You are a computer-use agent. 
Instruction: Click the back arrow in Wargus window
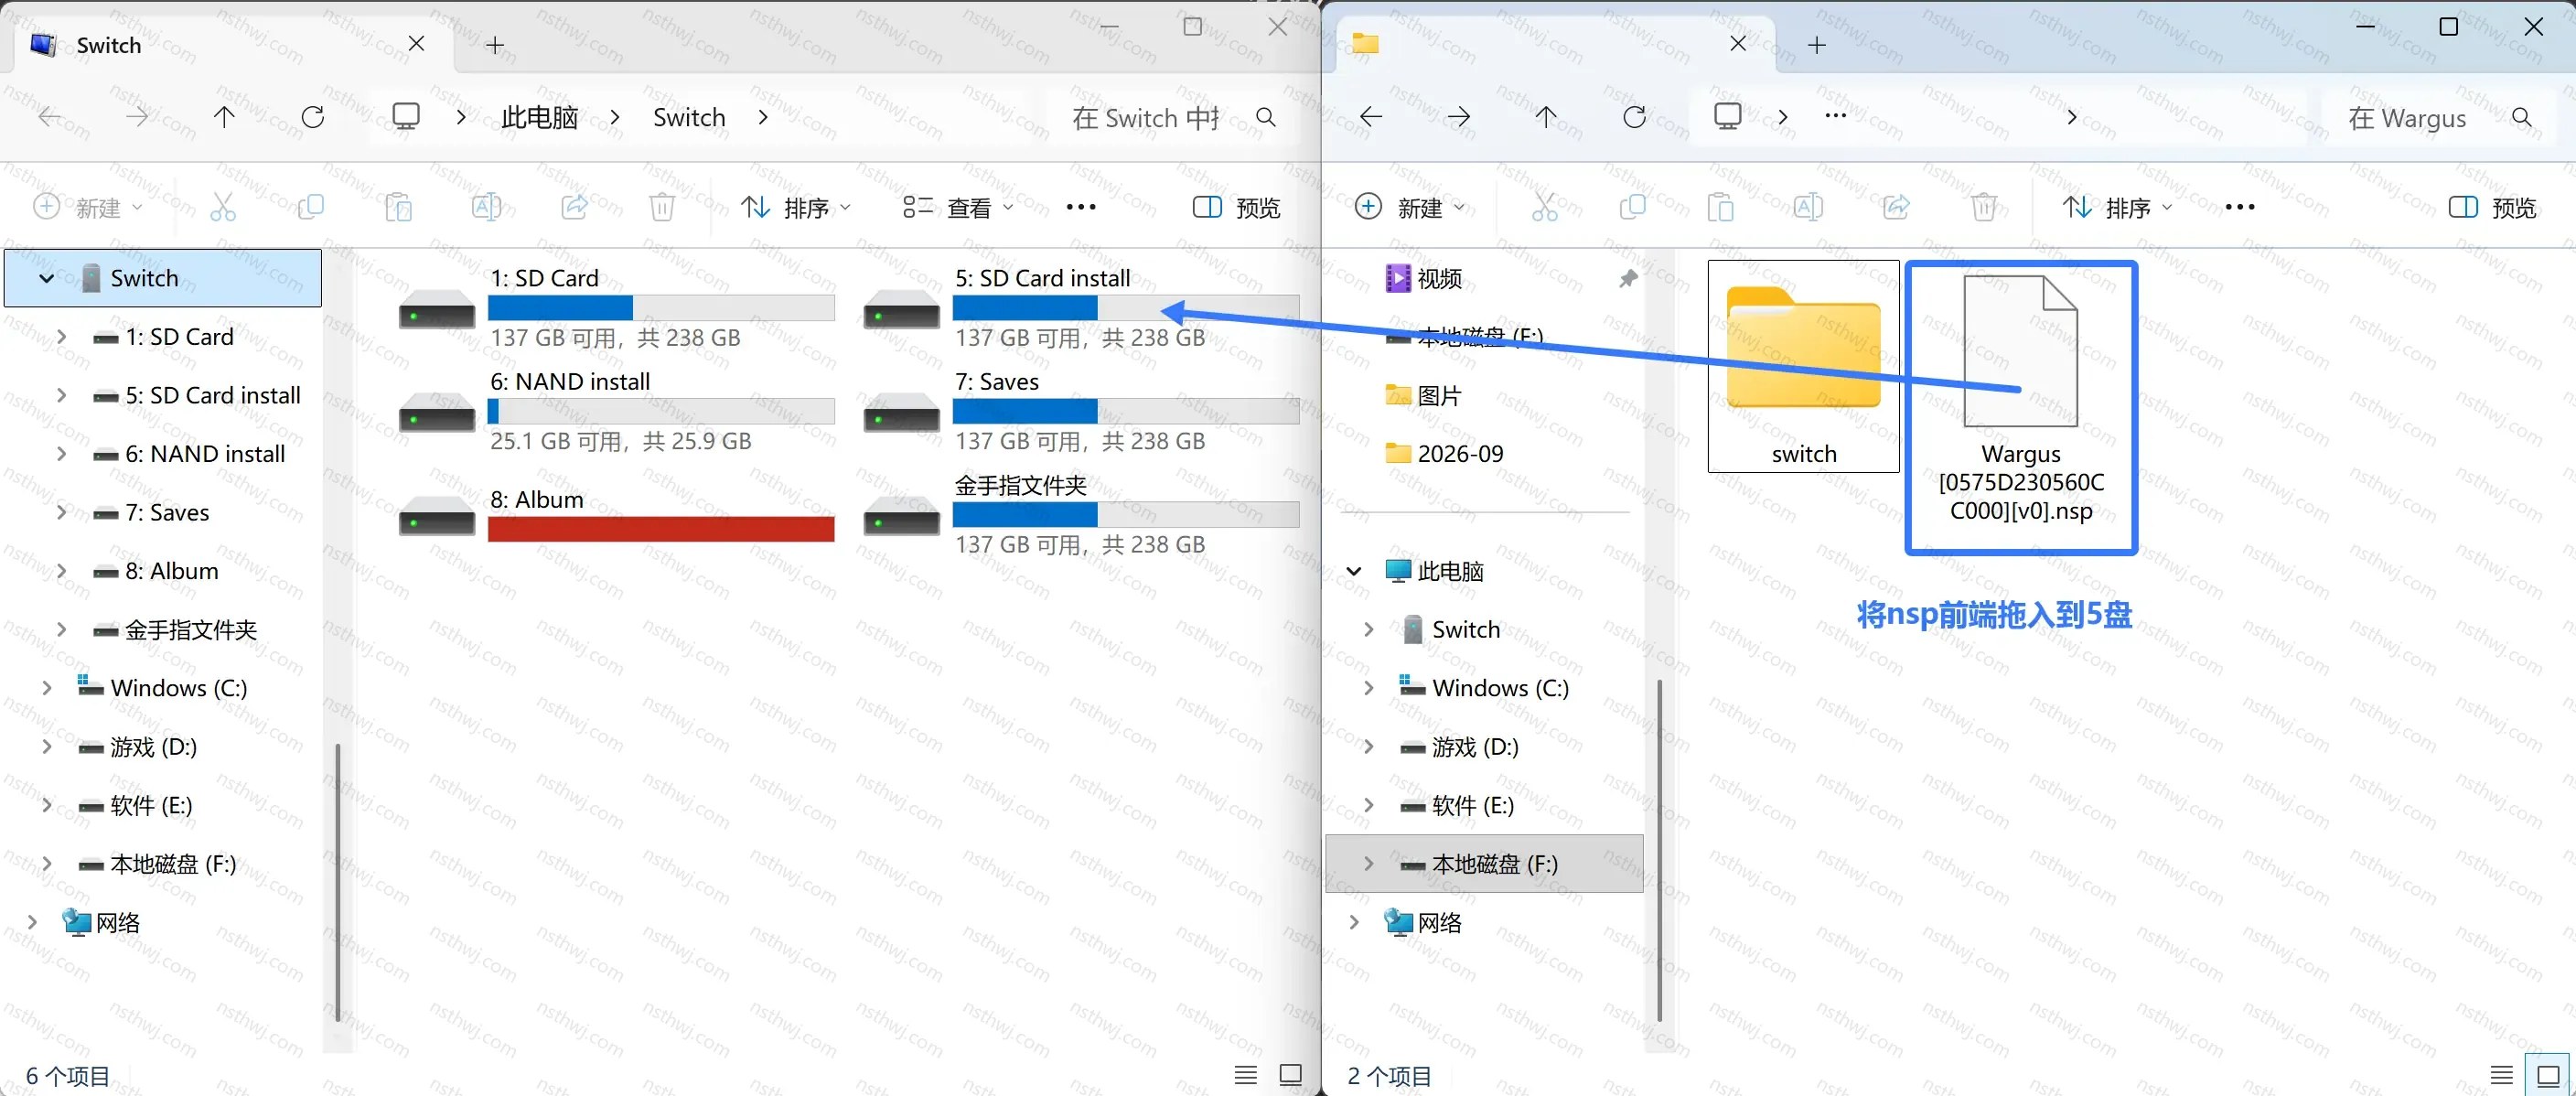tap(1371, 118)
